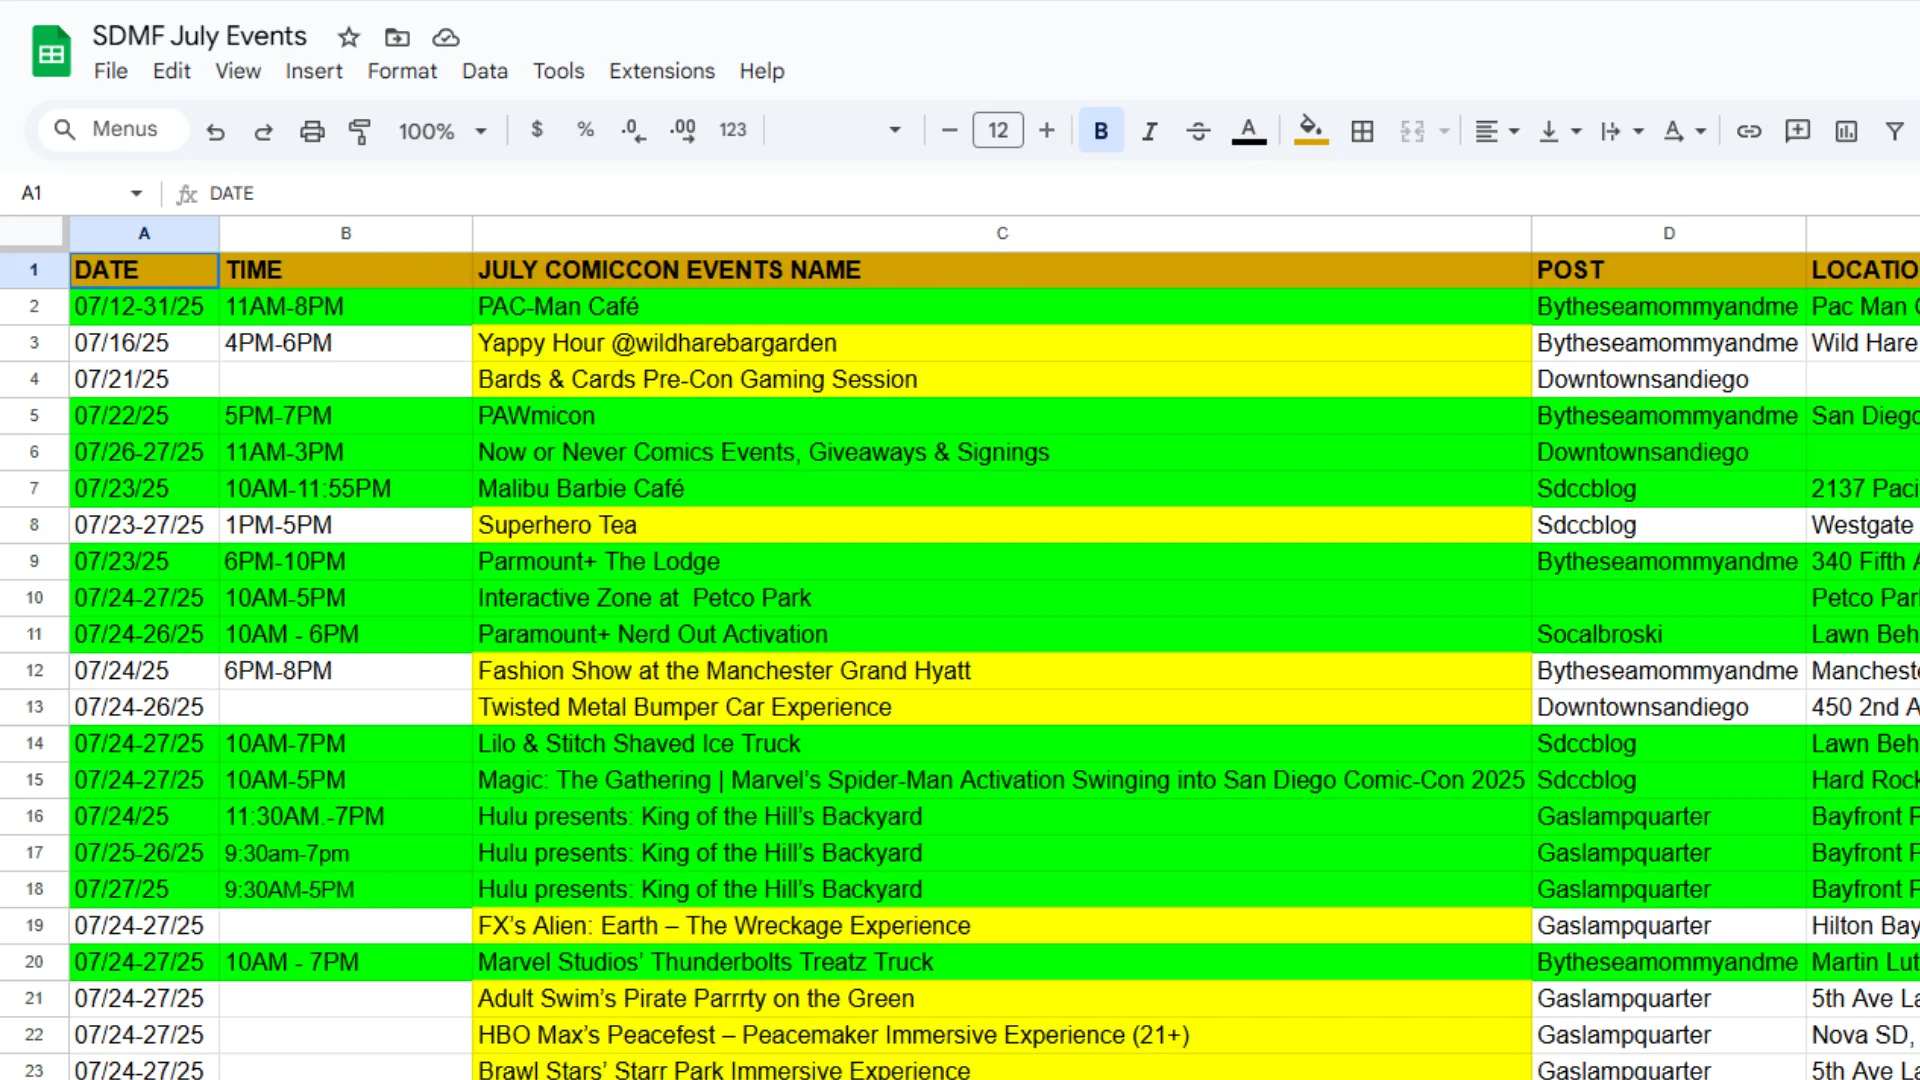This screenshot has height=1080, width=1920.
Task: Insert a link with chain icon
Action: pos(1749,131)
